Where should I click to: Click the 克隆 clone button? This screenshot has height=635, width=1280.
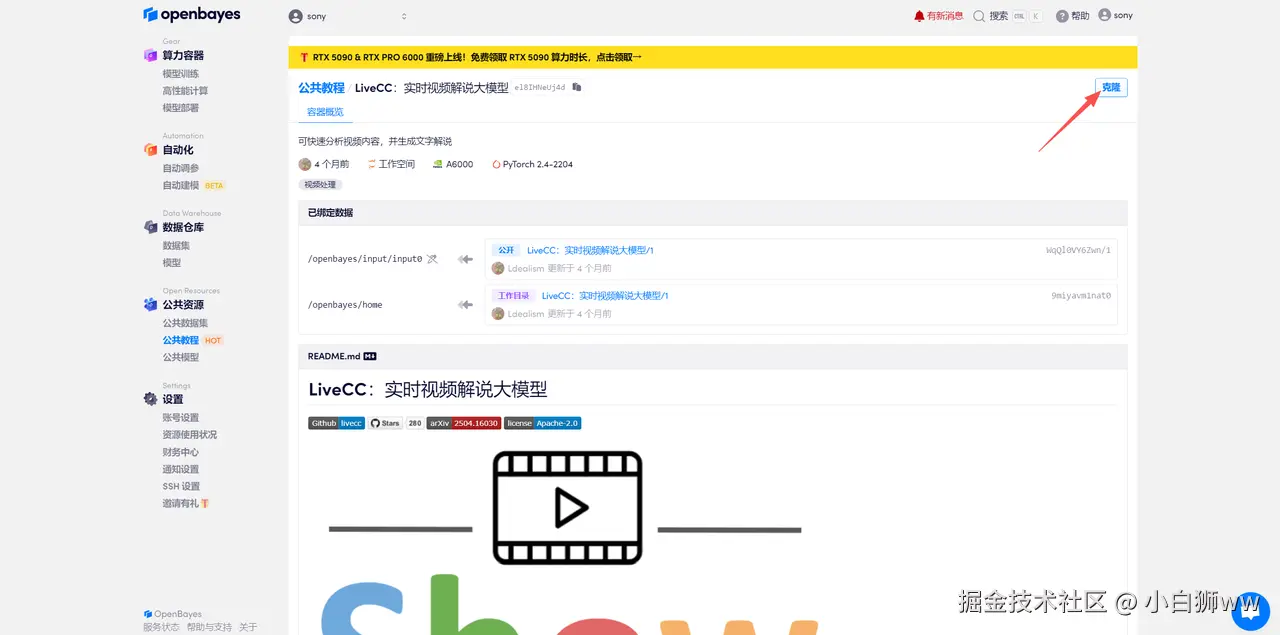coord(1111,88)
